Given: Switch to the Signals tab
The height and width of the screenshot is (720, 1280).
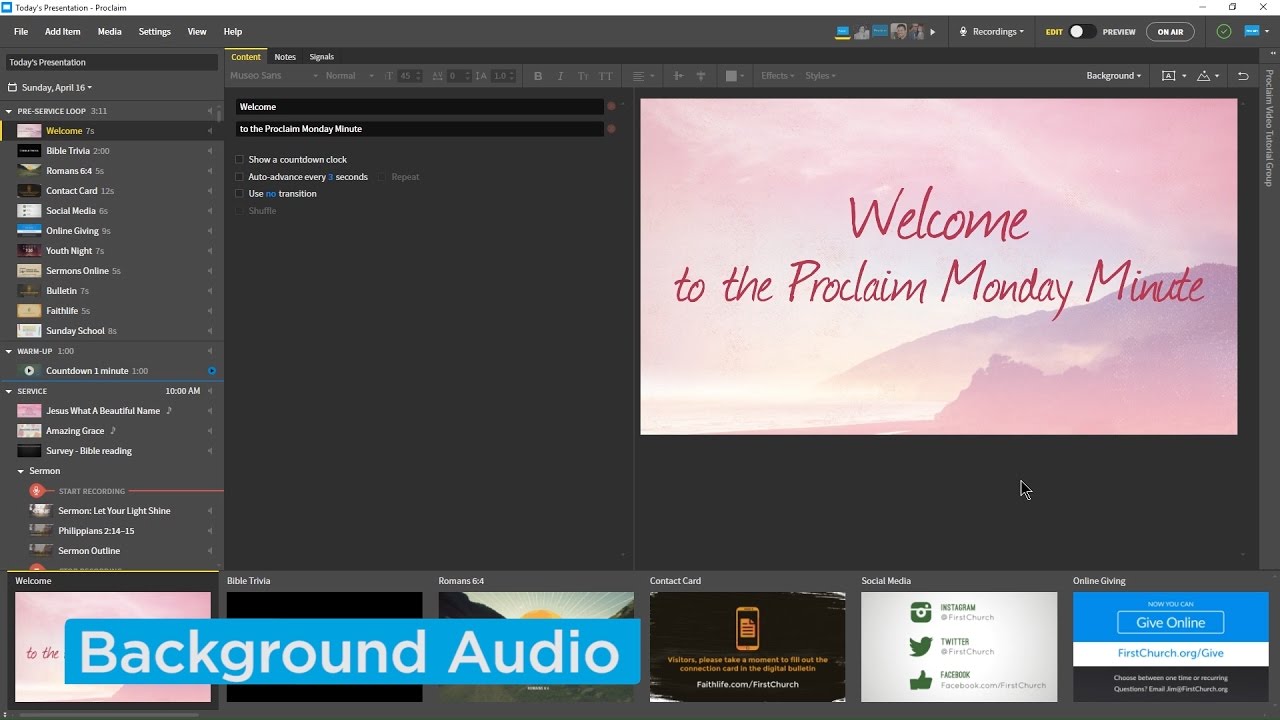Looking at the screenshot, I should 322,57.
